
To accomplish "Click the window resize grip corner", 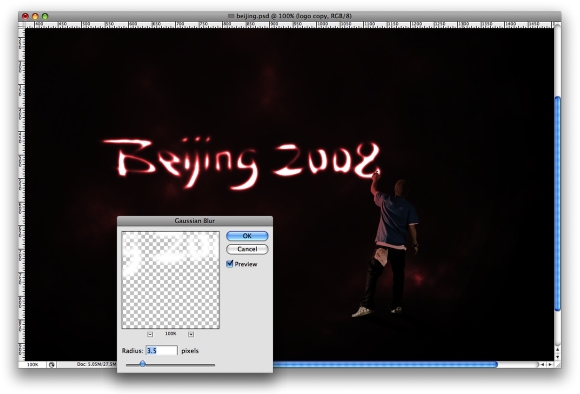I will [x=557, y=364].
